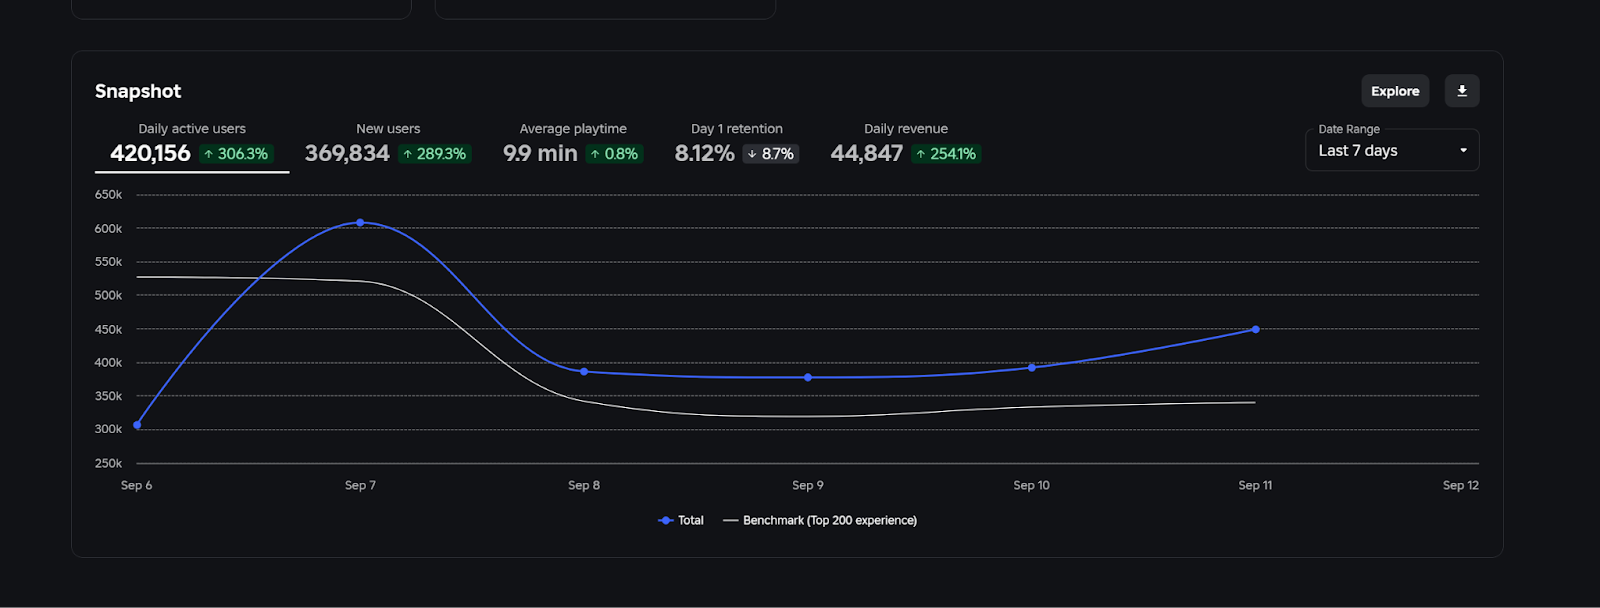This screenshot has height=608, width=1600.
Task: Click the Last 7 days dropdown arrow
Action: (x=1463, y=151)
